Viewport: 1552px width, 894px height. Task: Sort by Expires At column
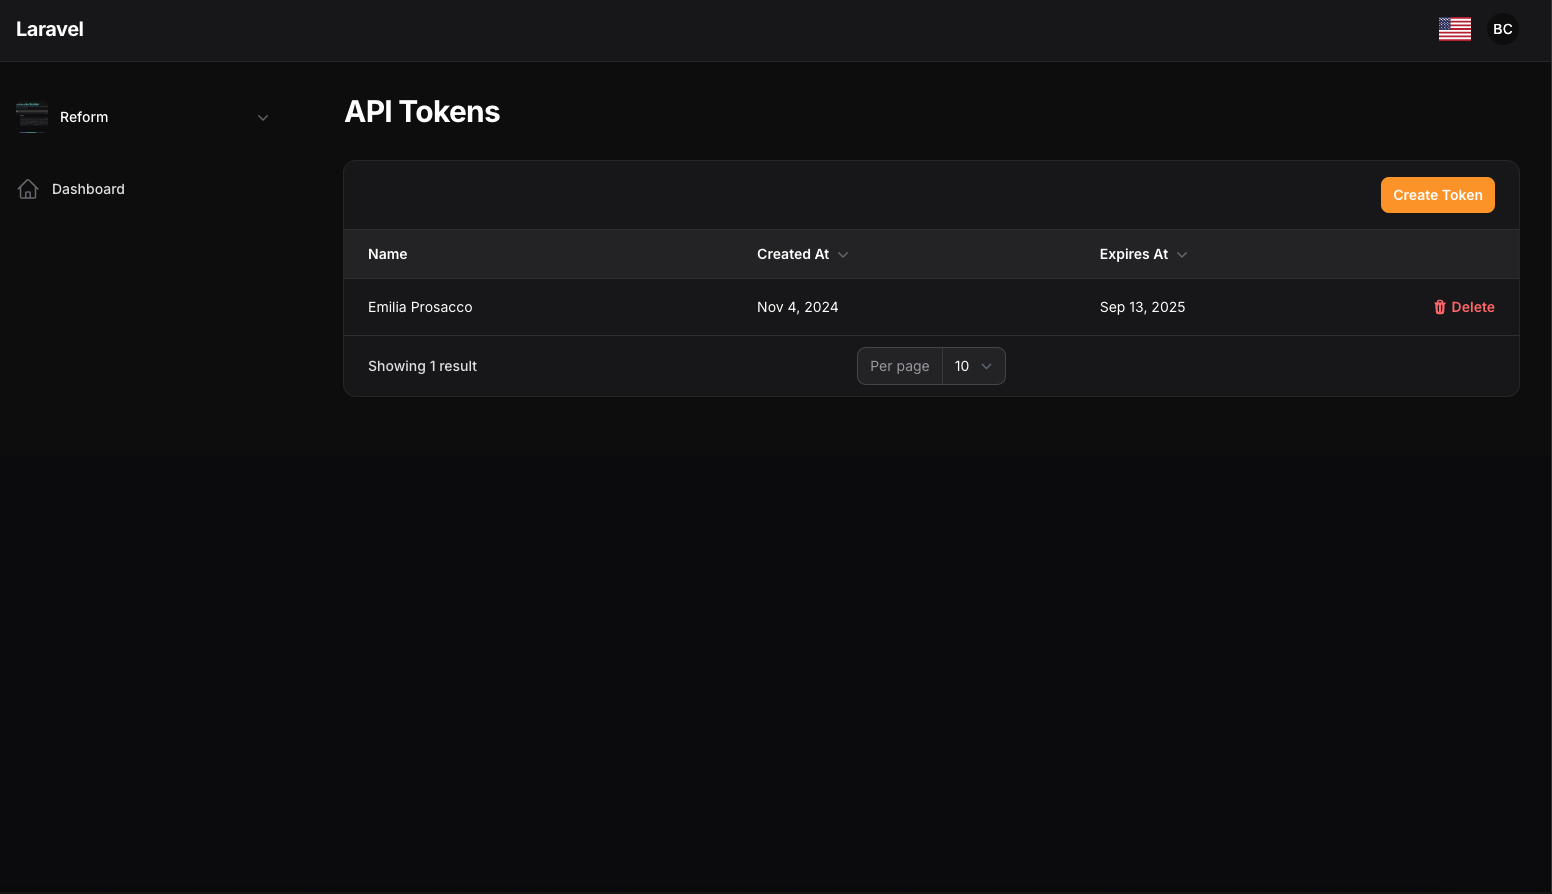pos(1143,254)
